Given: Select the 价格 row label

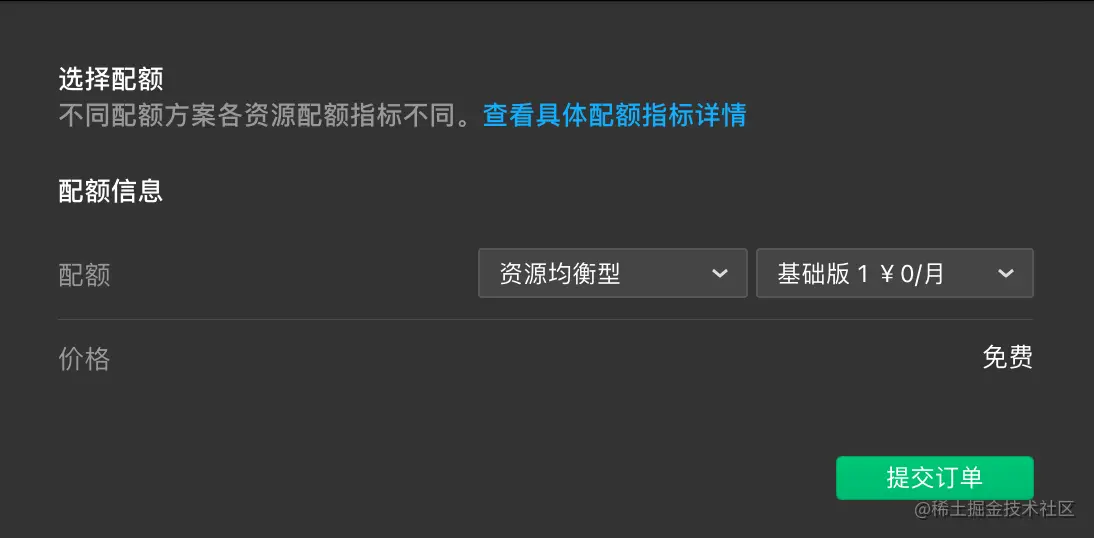Looking at the screenshot, I should click(84, 359).
